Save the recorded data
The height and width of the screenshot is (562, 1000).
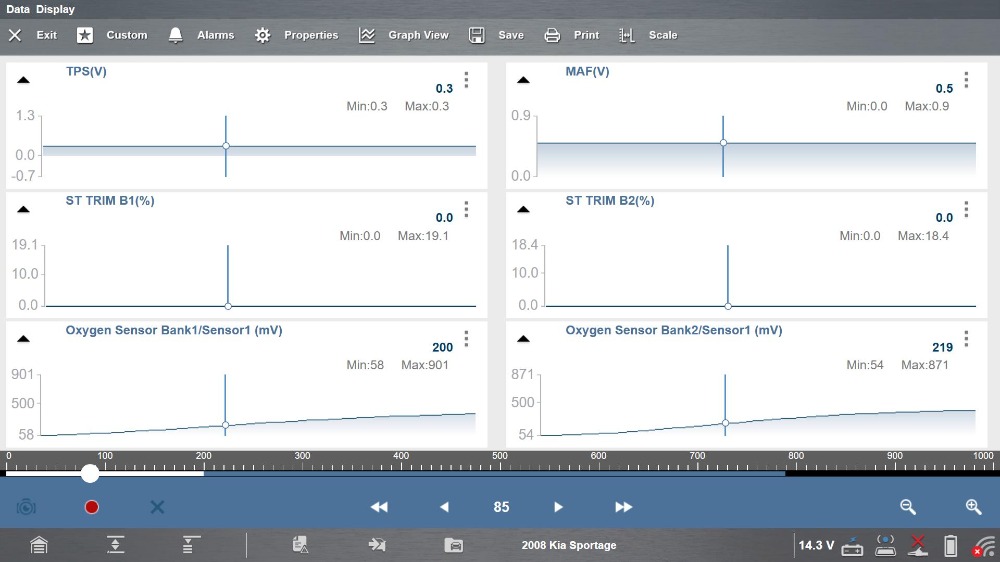coord(496,35)
